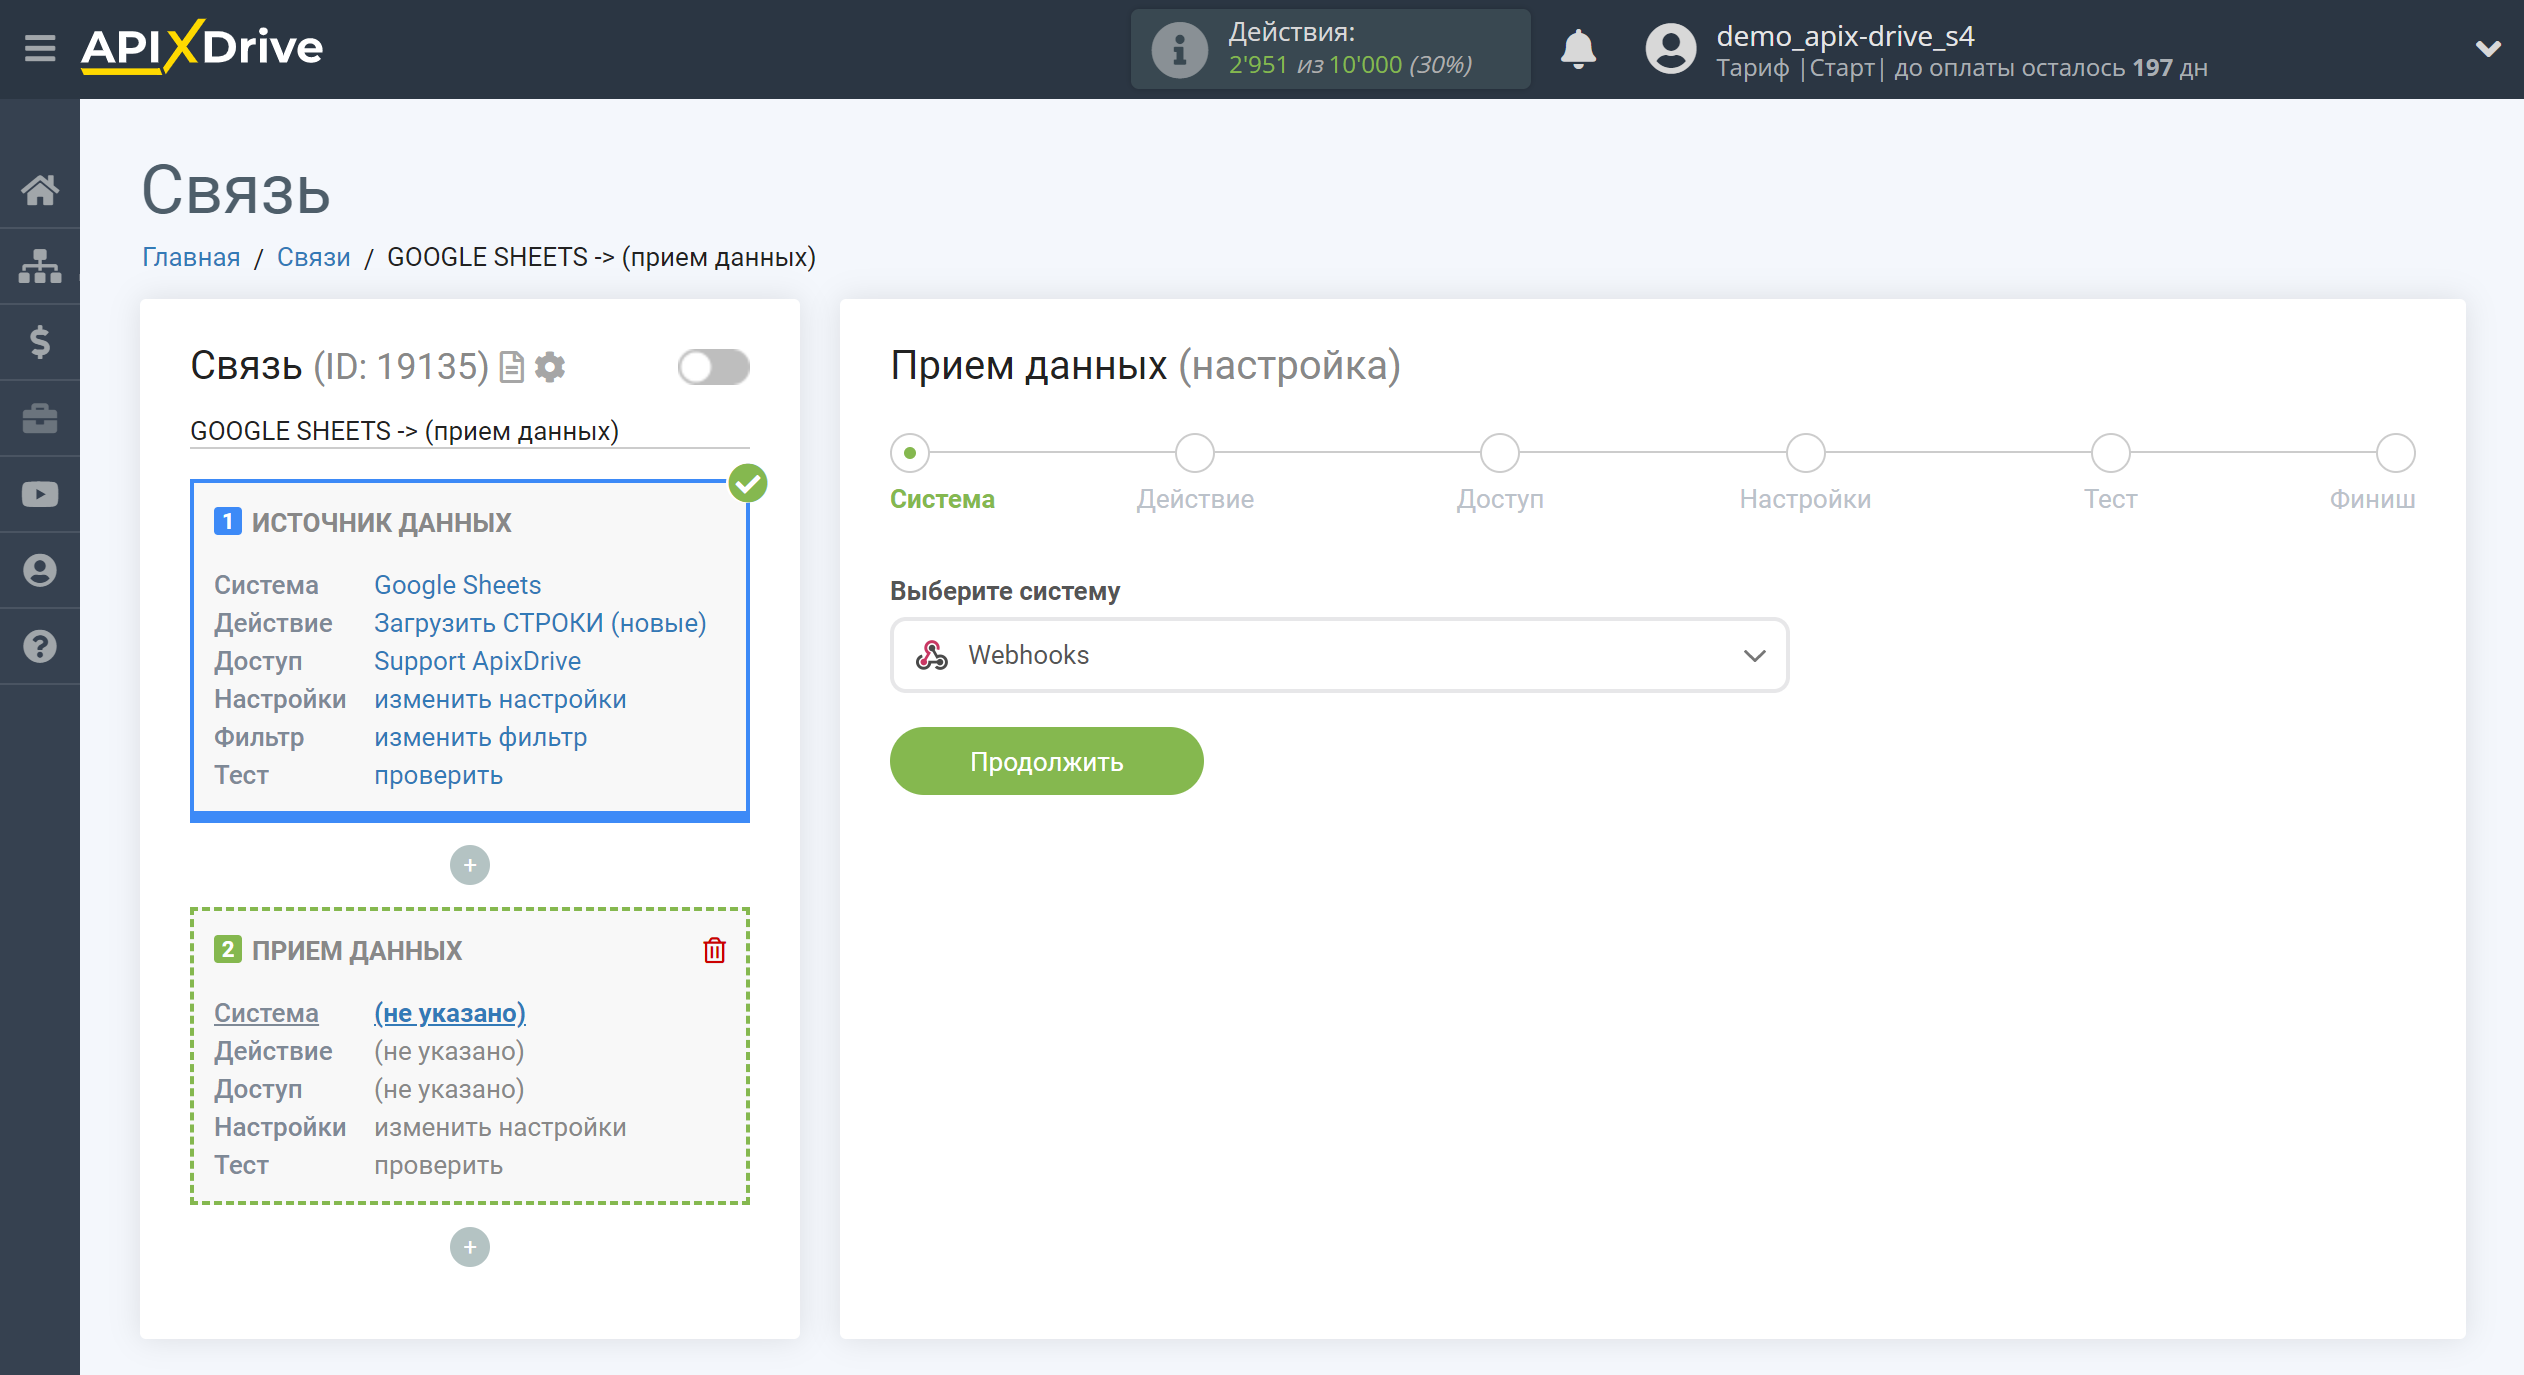The width and height of the screenshot is (2524, 1375).
Task: Click the Настройки step label
Action: pos(1805,499)
